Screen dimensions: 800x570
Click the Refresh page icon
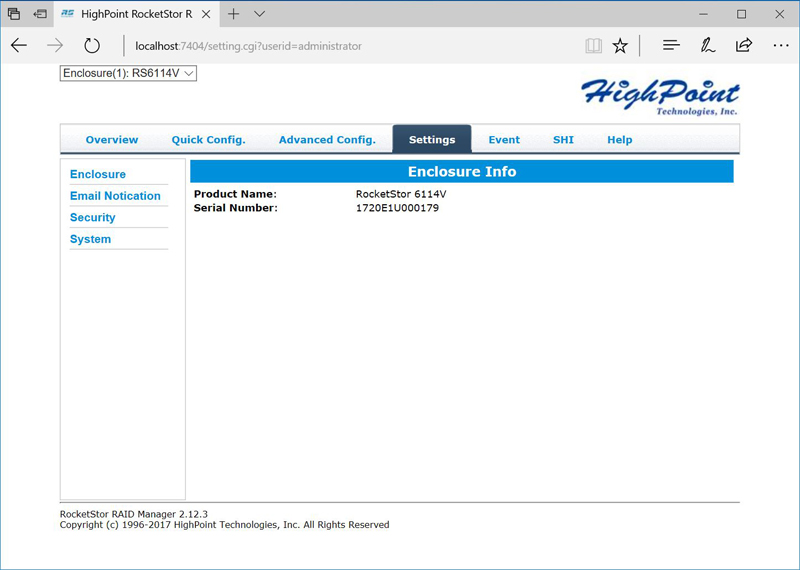point(92,46)
